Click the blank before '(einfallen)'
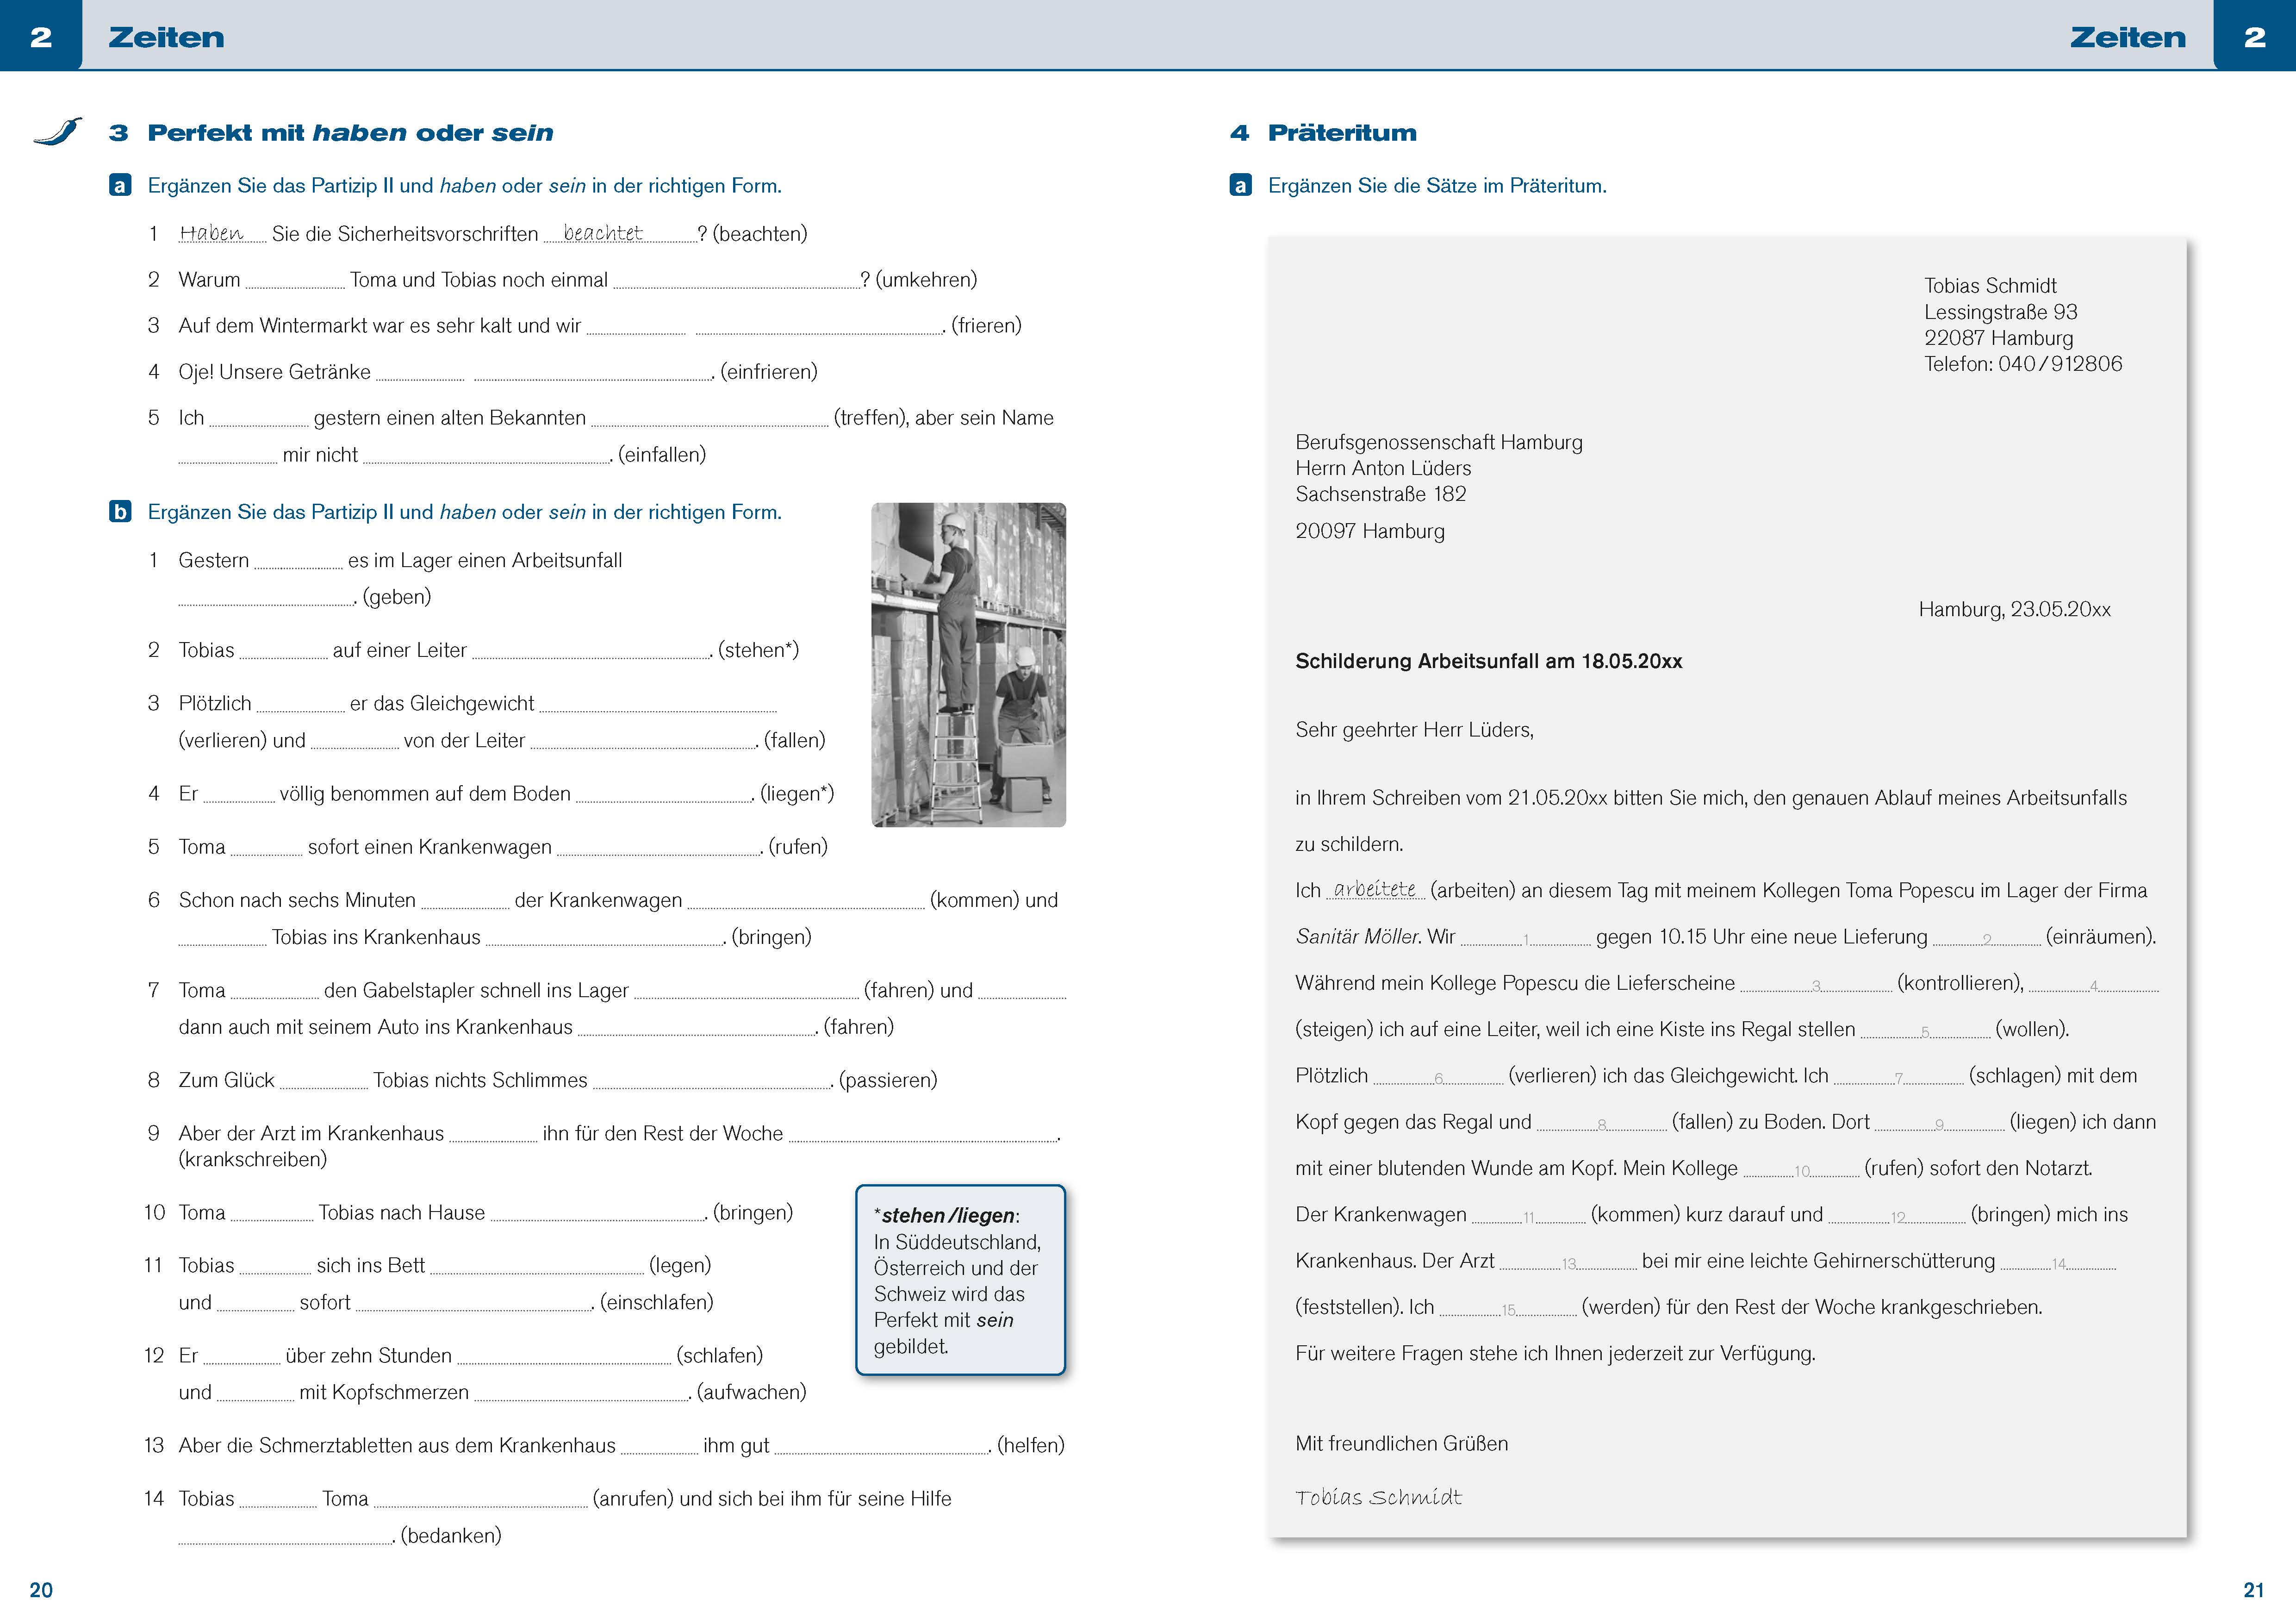 pyautogui.click(x=486, y=456)
